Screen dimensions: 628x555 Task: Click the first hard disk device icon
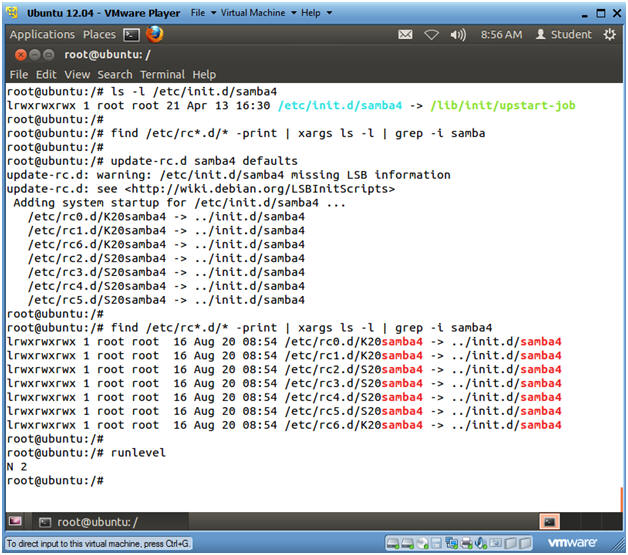pyautogui.click(x=393, y=543)
